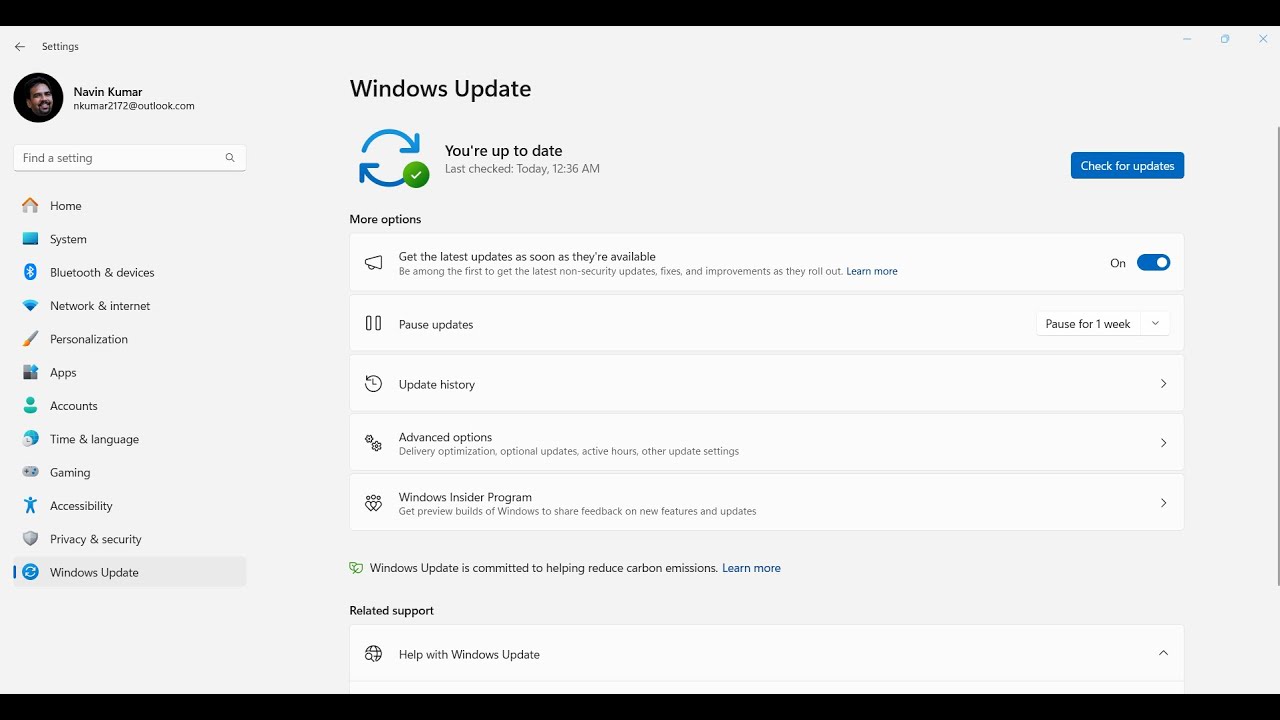Collapse the Help with Windows Update section
This screenshot has height=720, width=1280.
click(x=1163, y=653)
